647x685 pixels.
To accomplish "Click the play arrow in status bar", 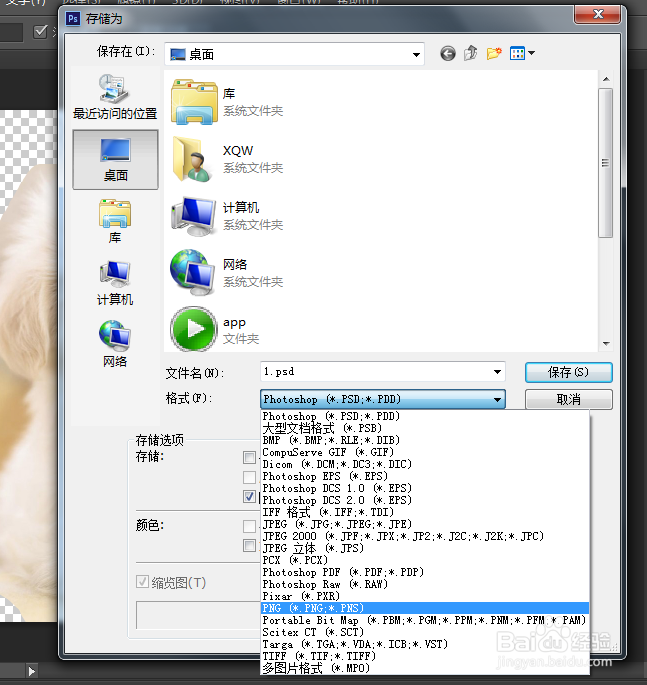I will pyautogui.click(x=31, y=671).
